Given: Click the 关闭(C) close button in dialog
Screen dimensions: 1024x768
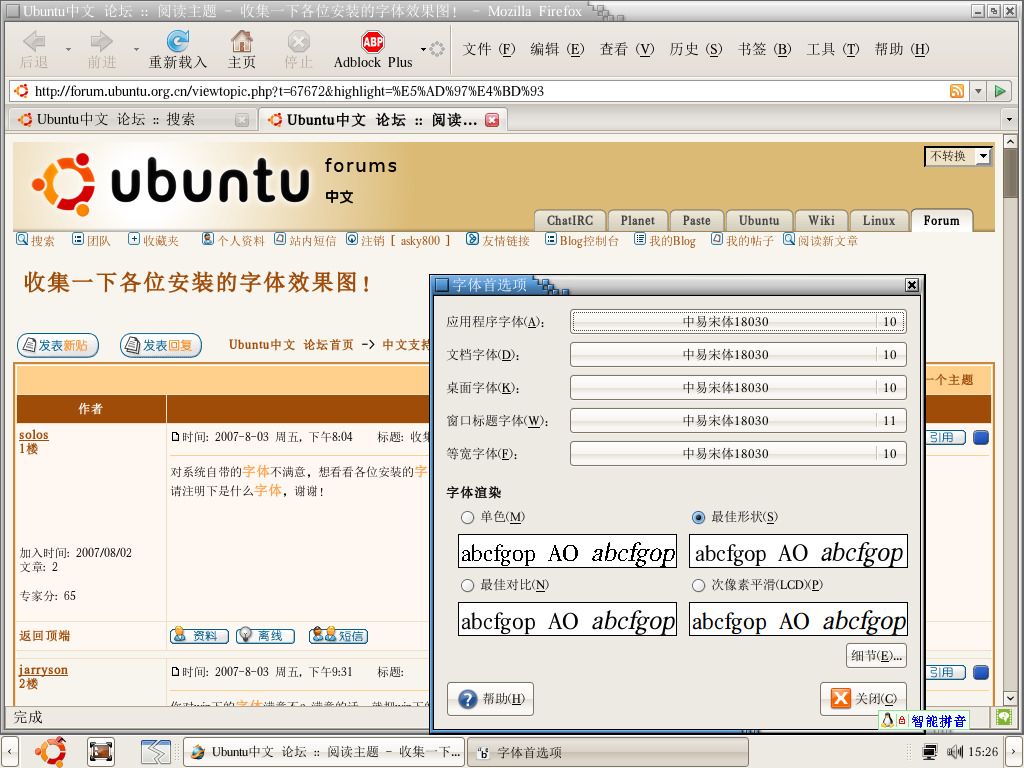Looking at the screenshot, I should (863, 699).
